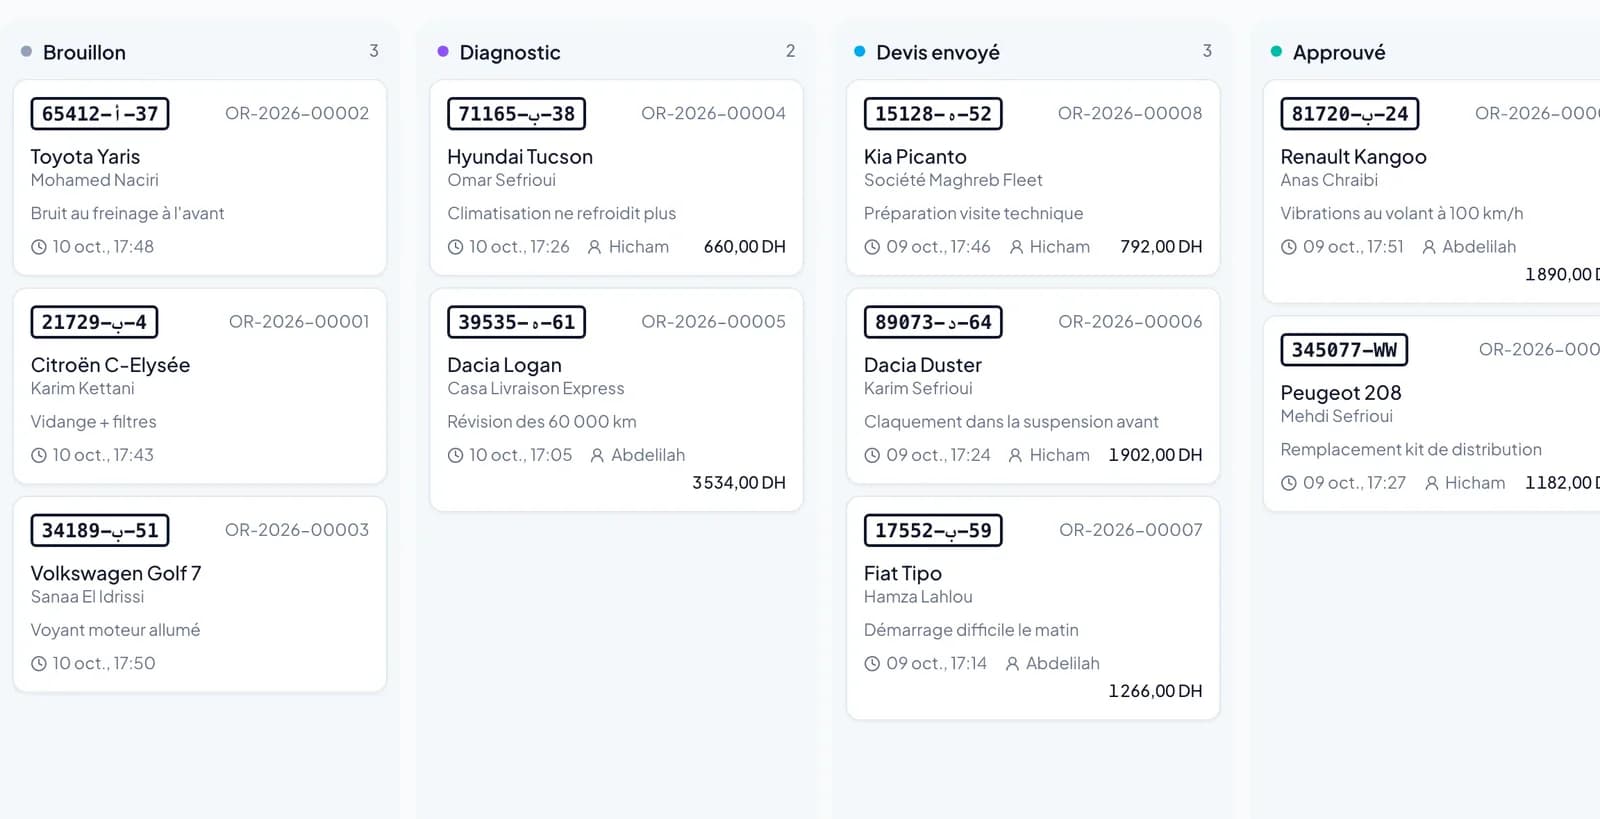The height and width of the screenshot is (819, 1600).
Task: Select the Brouillon column header
Action: point(84,52)
